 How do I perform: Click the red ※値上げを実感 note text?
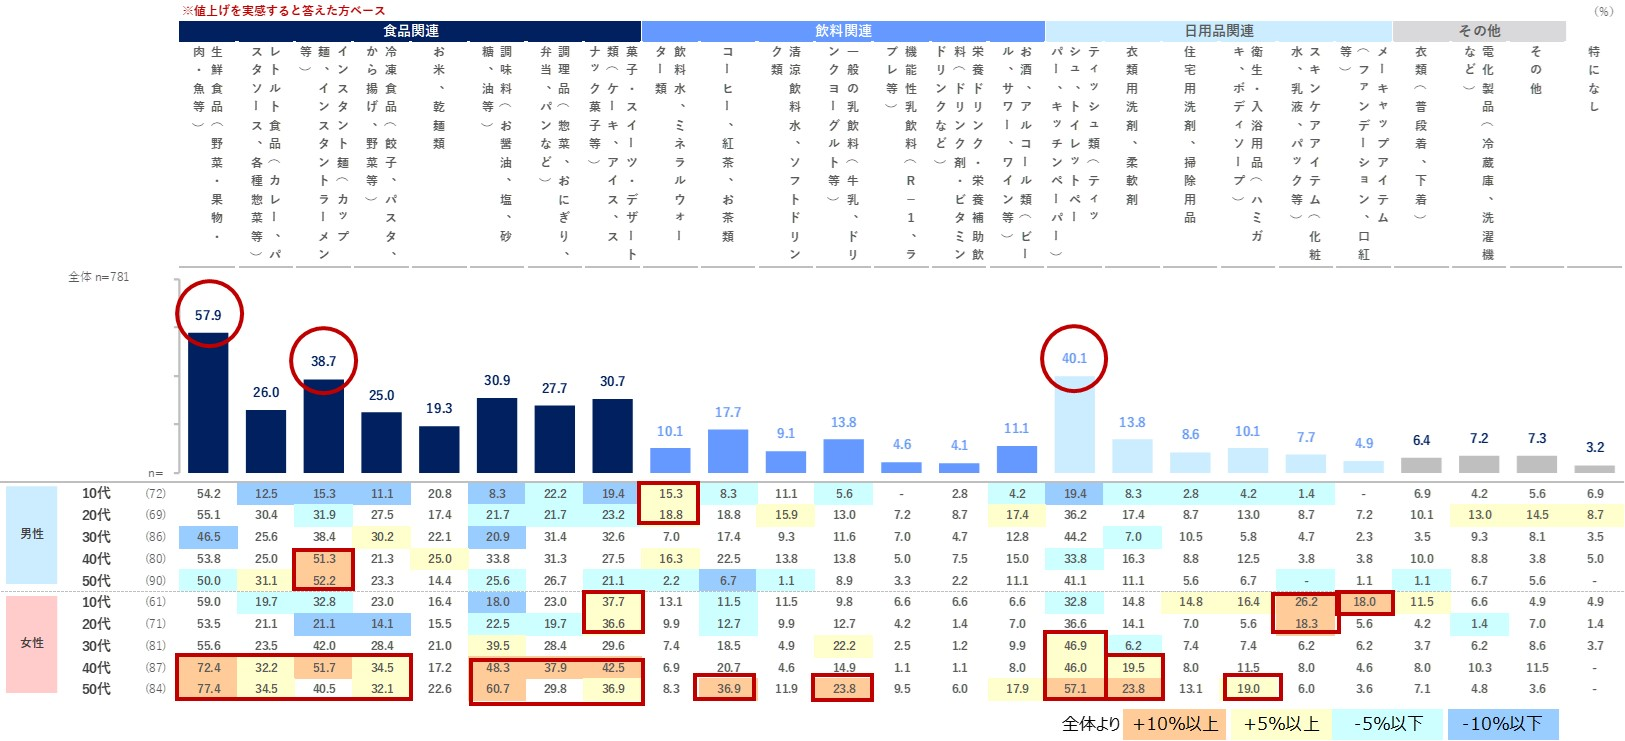tap(283, 10)
